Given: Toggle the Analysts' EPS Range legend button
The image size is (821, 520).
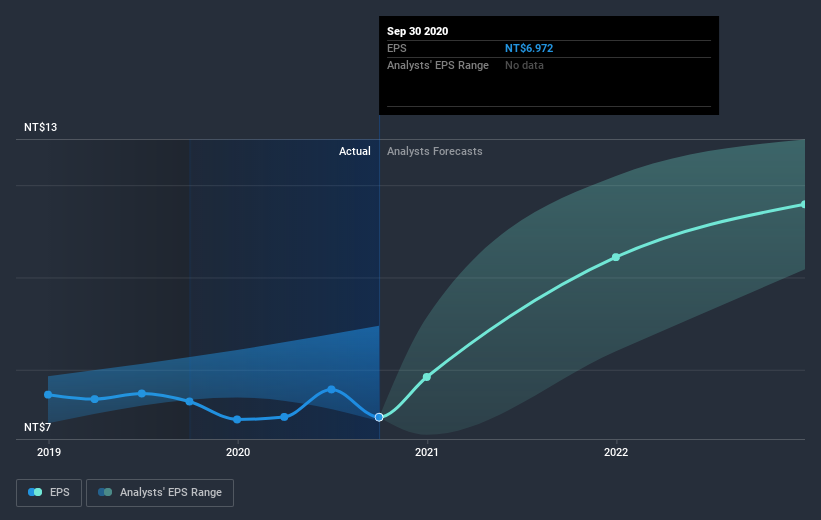Looking at the screenshot, I should [x=160, y=493].
